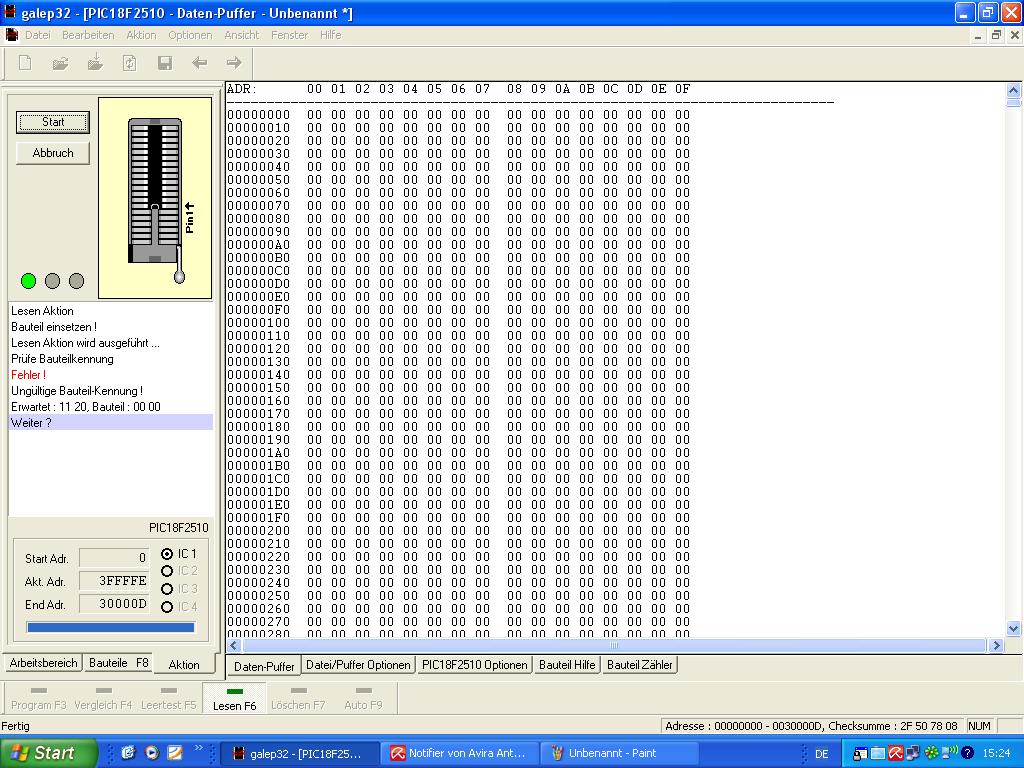Click the hex view scroll-right arrow

coord(996,646)
